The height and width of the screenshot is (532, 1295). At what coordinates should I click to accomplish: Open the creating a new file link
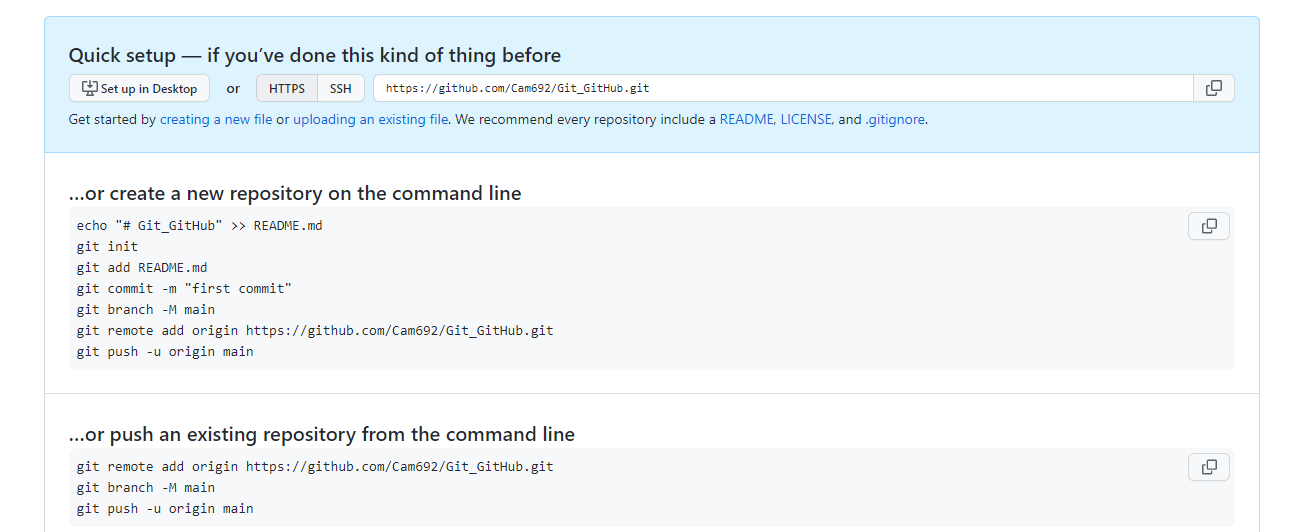coord(216,119)
